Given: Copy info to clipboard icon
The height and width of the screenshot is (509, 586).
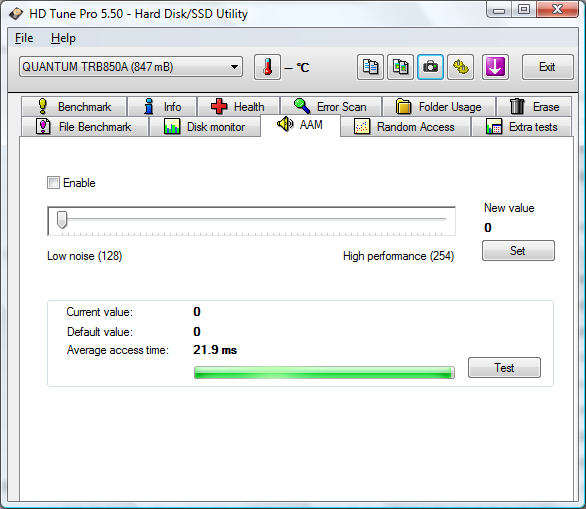Looking at the screenshot, I should [x=370, y=67].
